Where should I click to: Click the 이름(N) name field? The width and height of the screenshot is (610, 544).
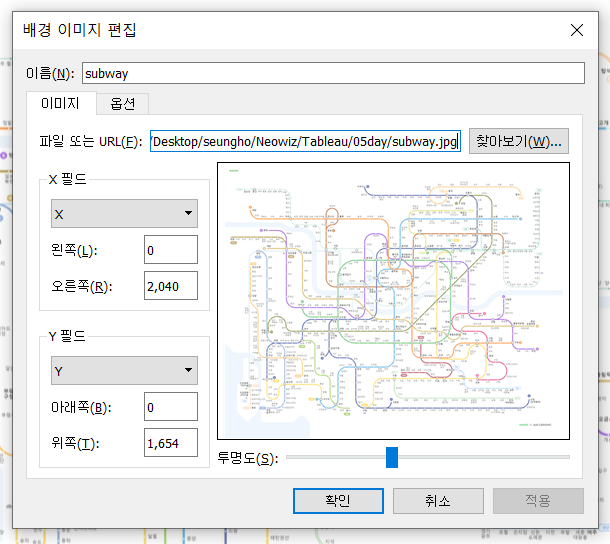pos(333,73)
